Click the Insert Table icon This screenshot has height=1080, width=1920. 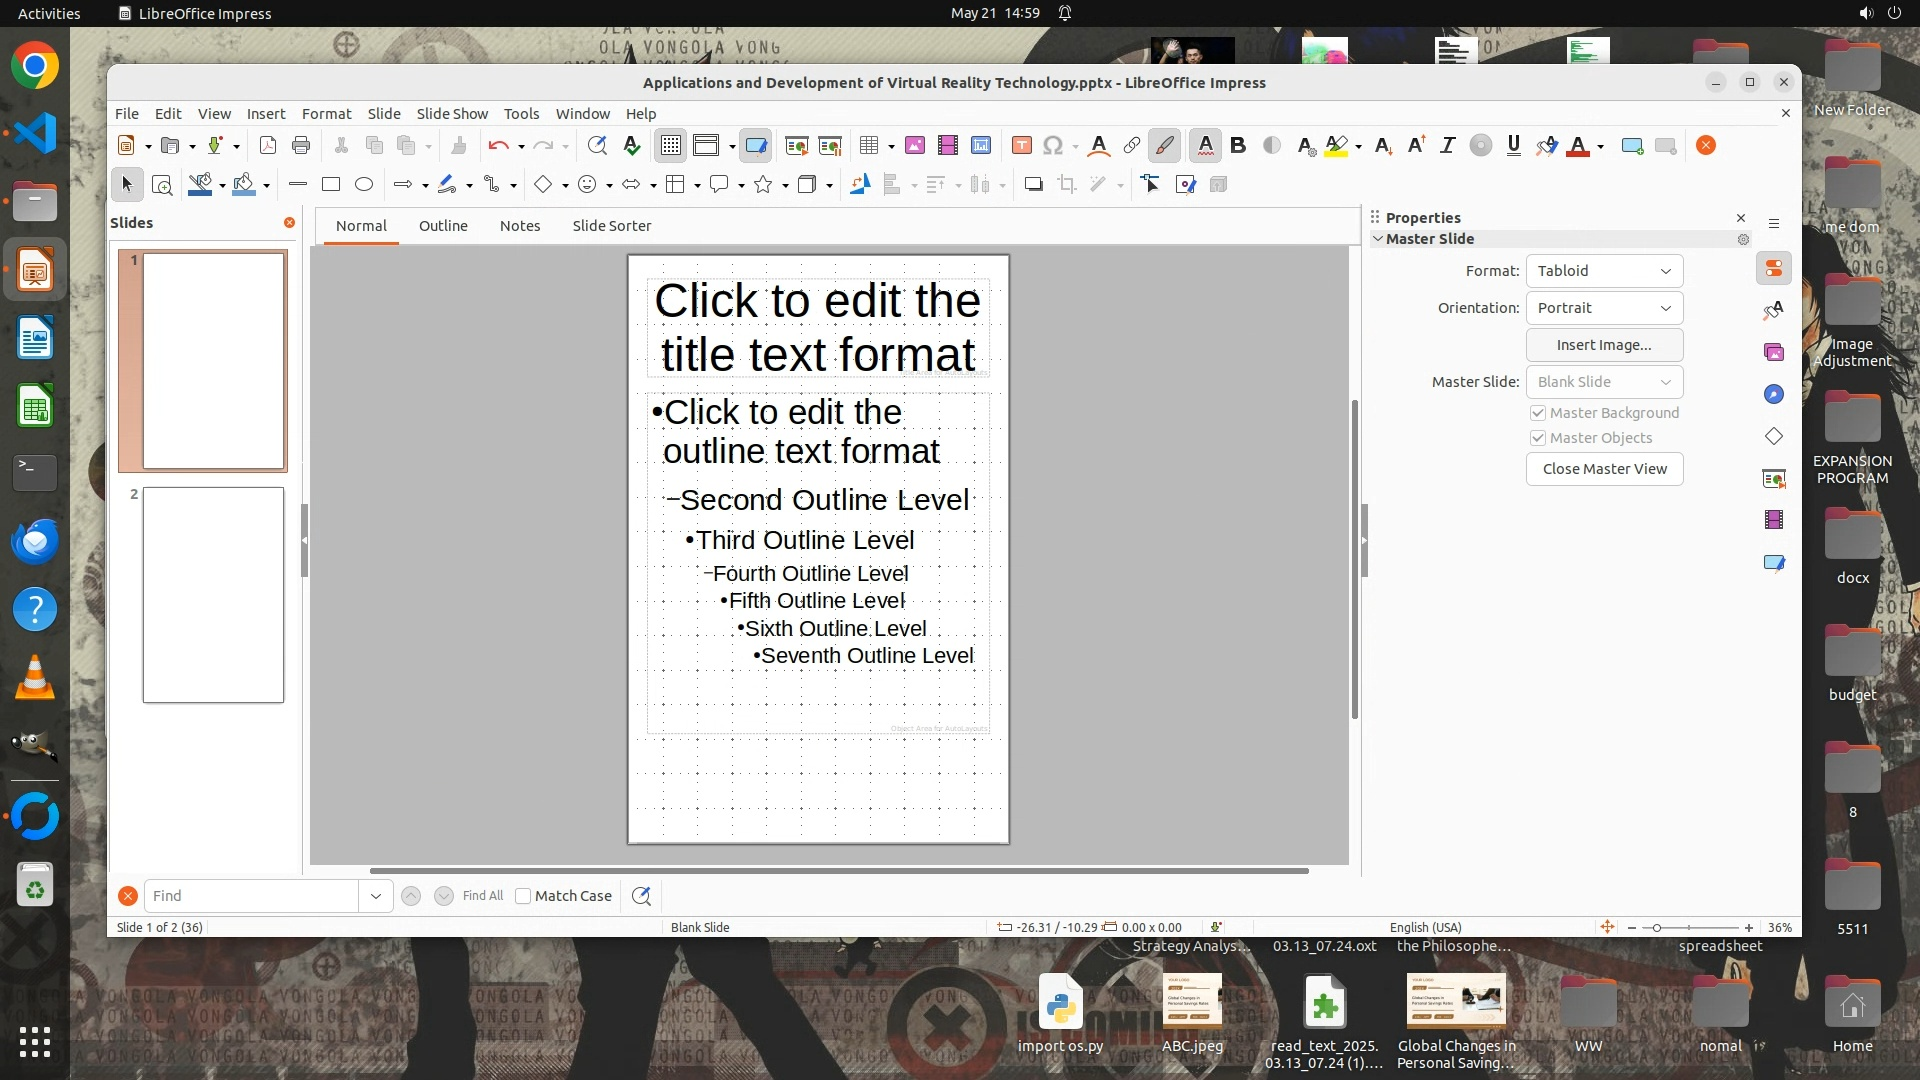click(x=868, y=146)
